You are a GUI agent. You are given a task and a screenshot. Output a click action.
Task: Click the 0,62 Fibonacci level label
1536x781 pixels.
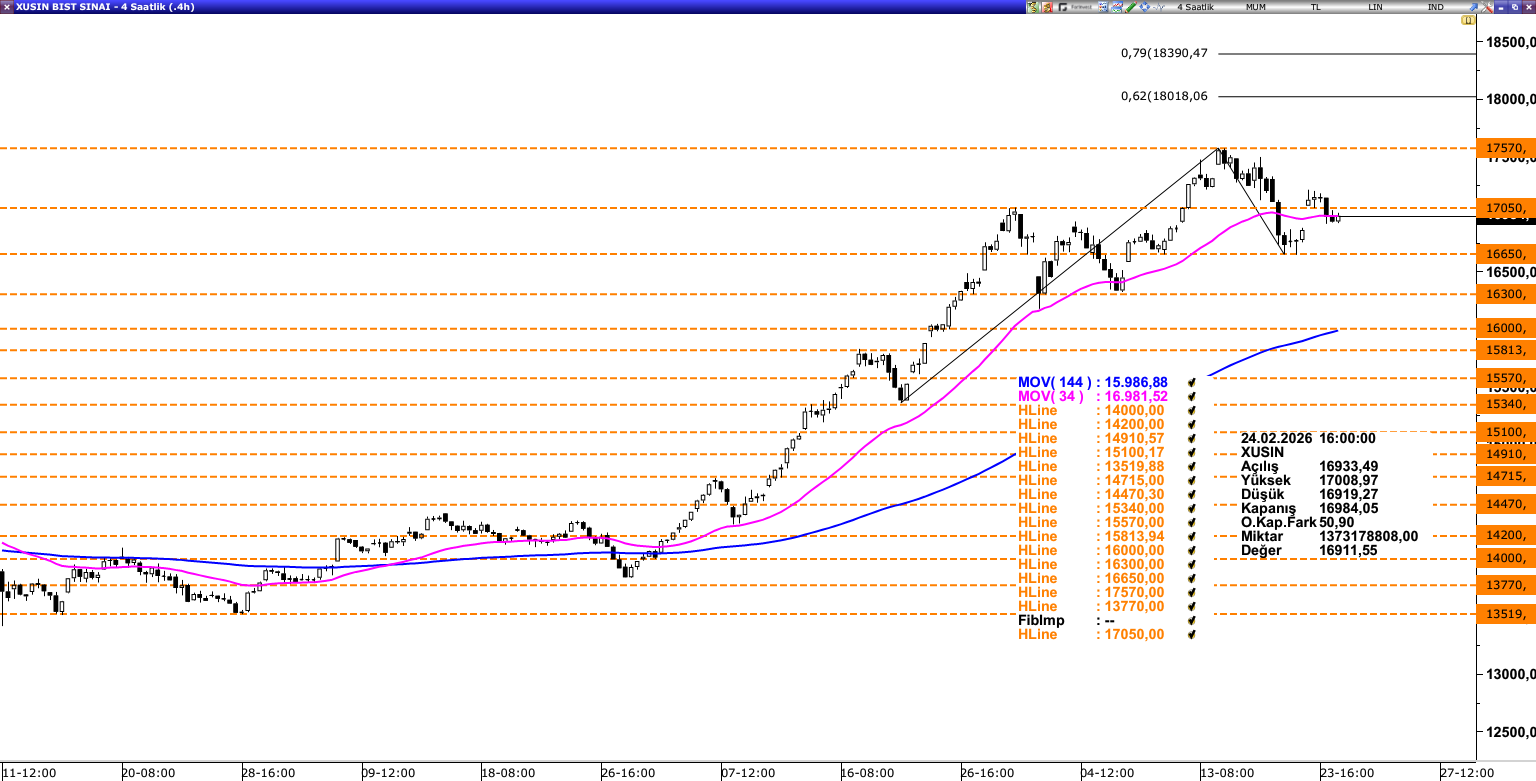(1164, 96)
